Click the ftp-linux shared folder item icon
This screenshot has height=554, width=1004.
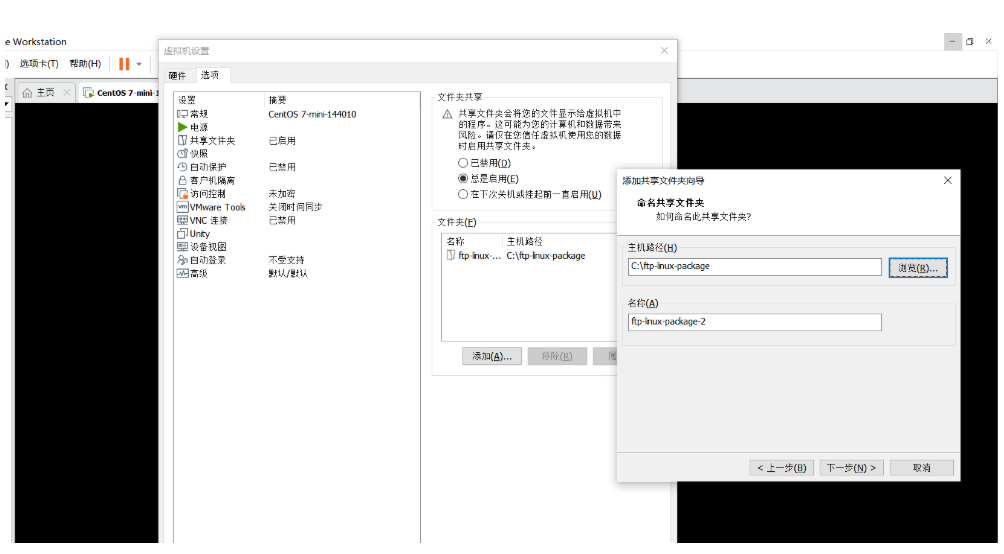[451, 256]
